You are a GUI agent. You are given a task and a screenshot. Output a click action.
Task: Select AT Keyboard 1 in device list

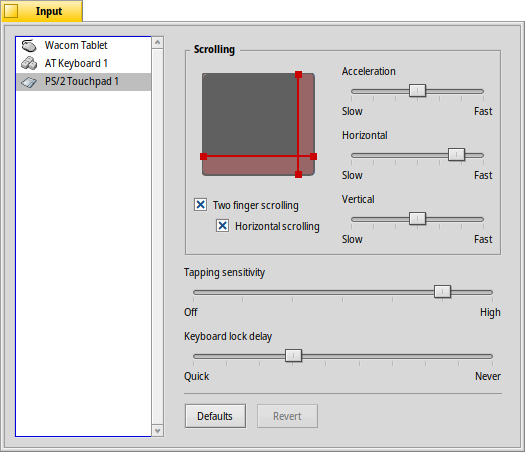[x=83, y=64]
